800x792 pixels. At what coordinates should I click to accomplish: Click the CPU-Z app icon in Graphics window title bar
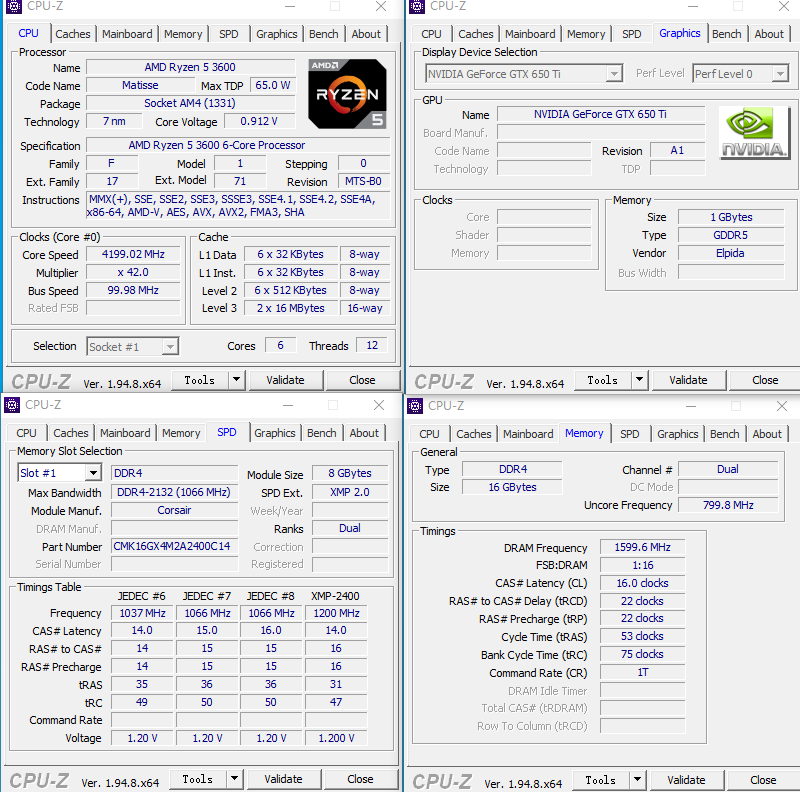[x=417, y=6]
